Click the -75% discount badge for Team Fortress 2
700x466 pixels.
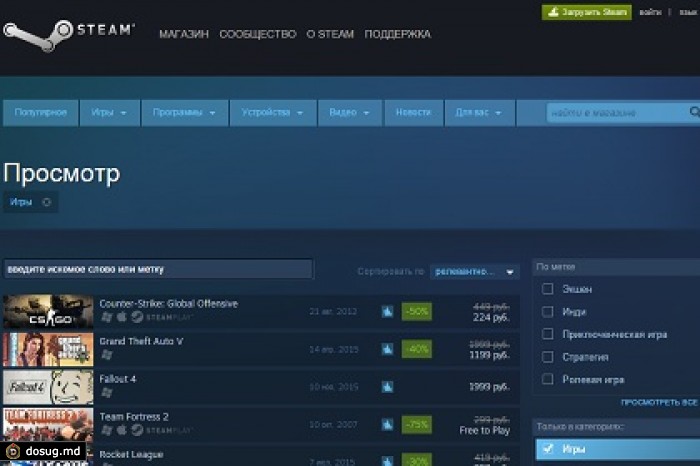coord(417,424)
